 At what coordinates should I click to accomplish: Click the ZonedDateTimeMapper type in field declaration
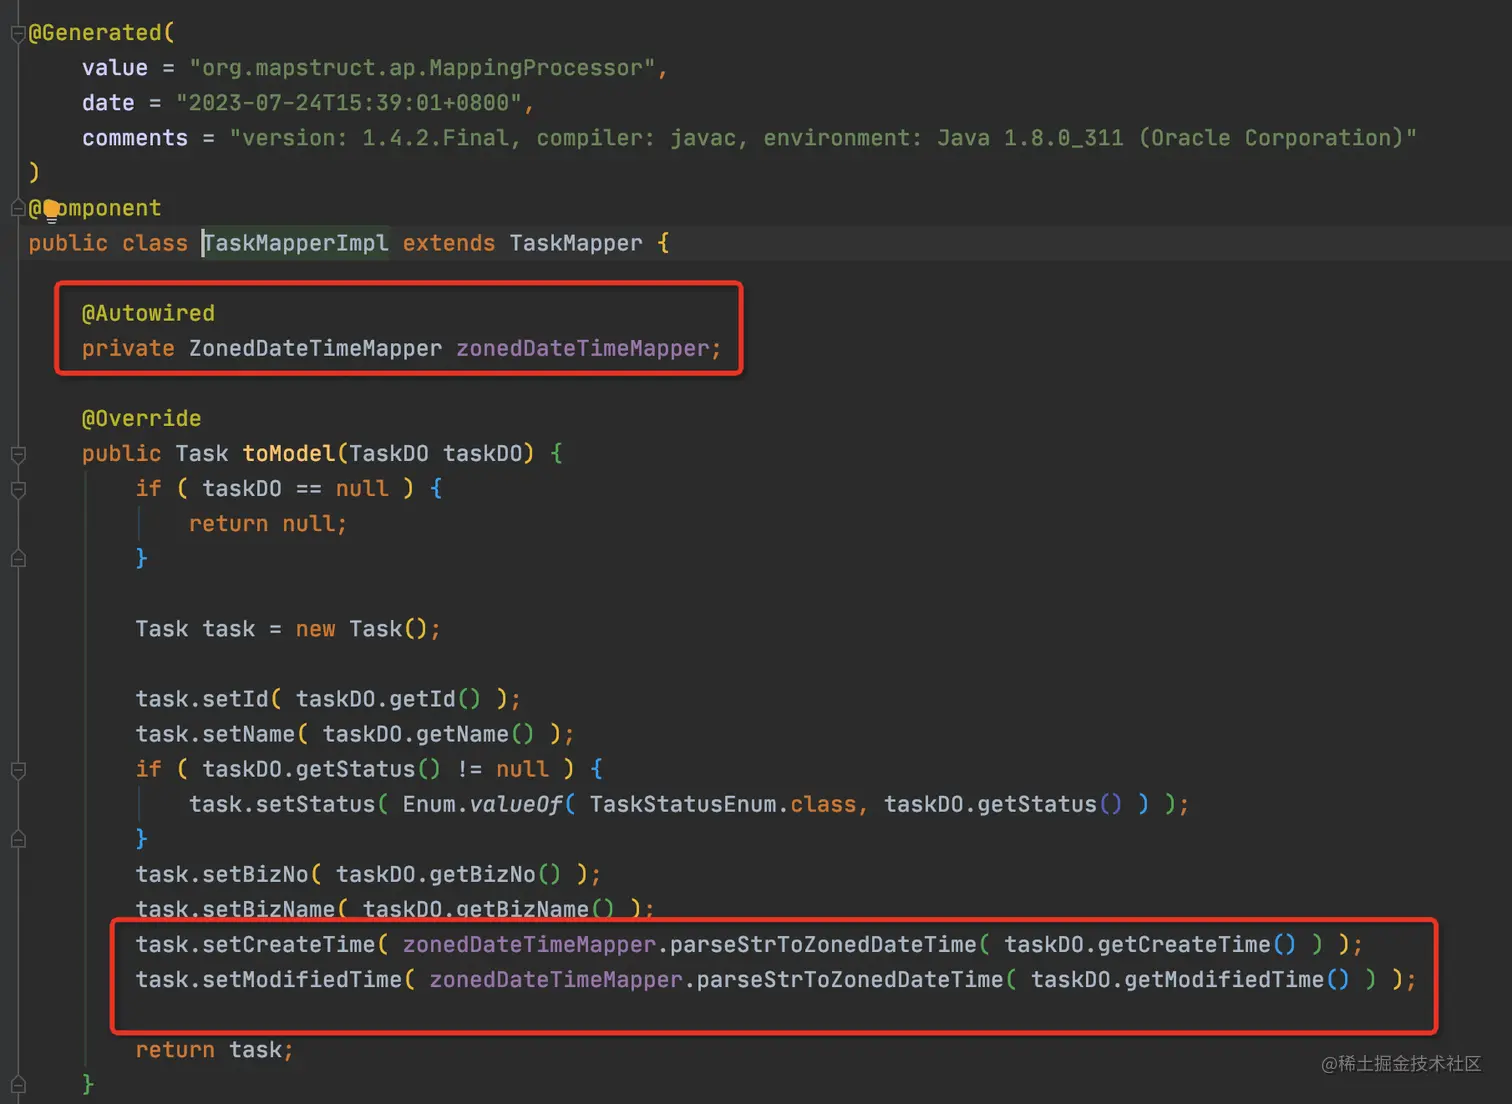click(x=315, y=348)
